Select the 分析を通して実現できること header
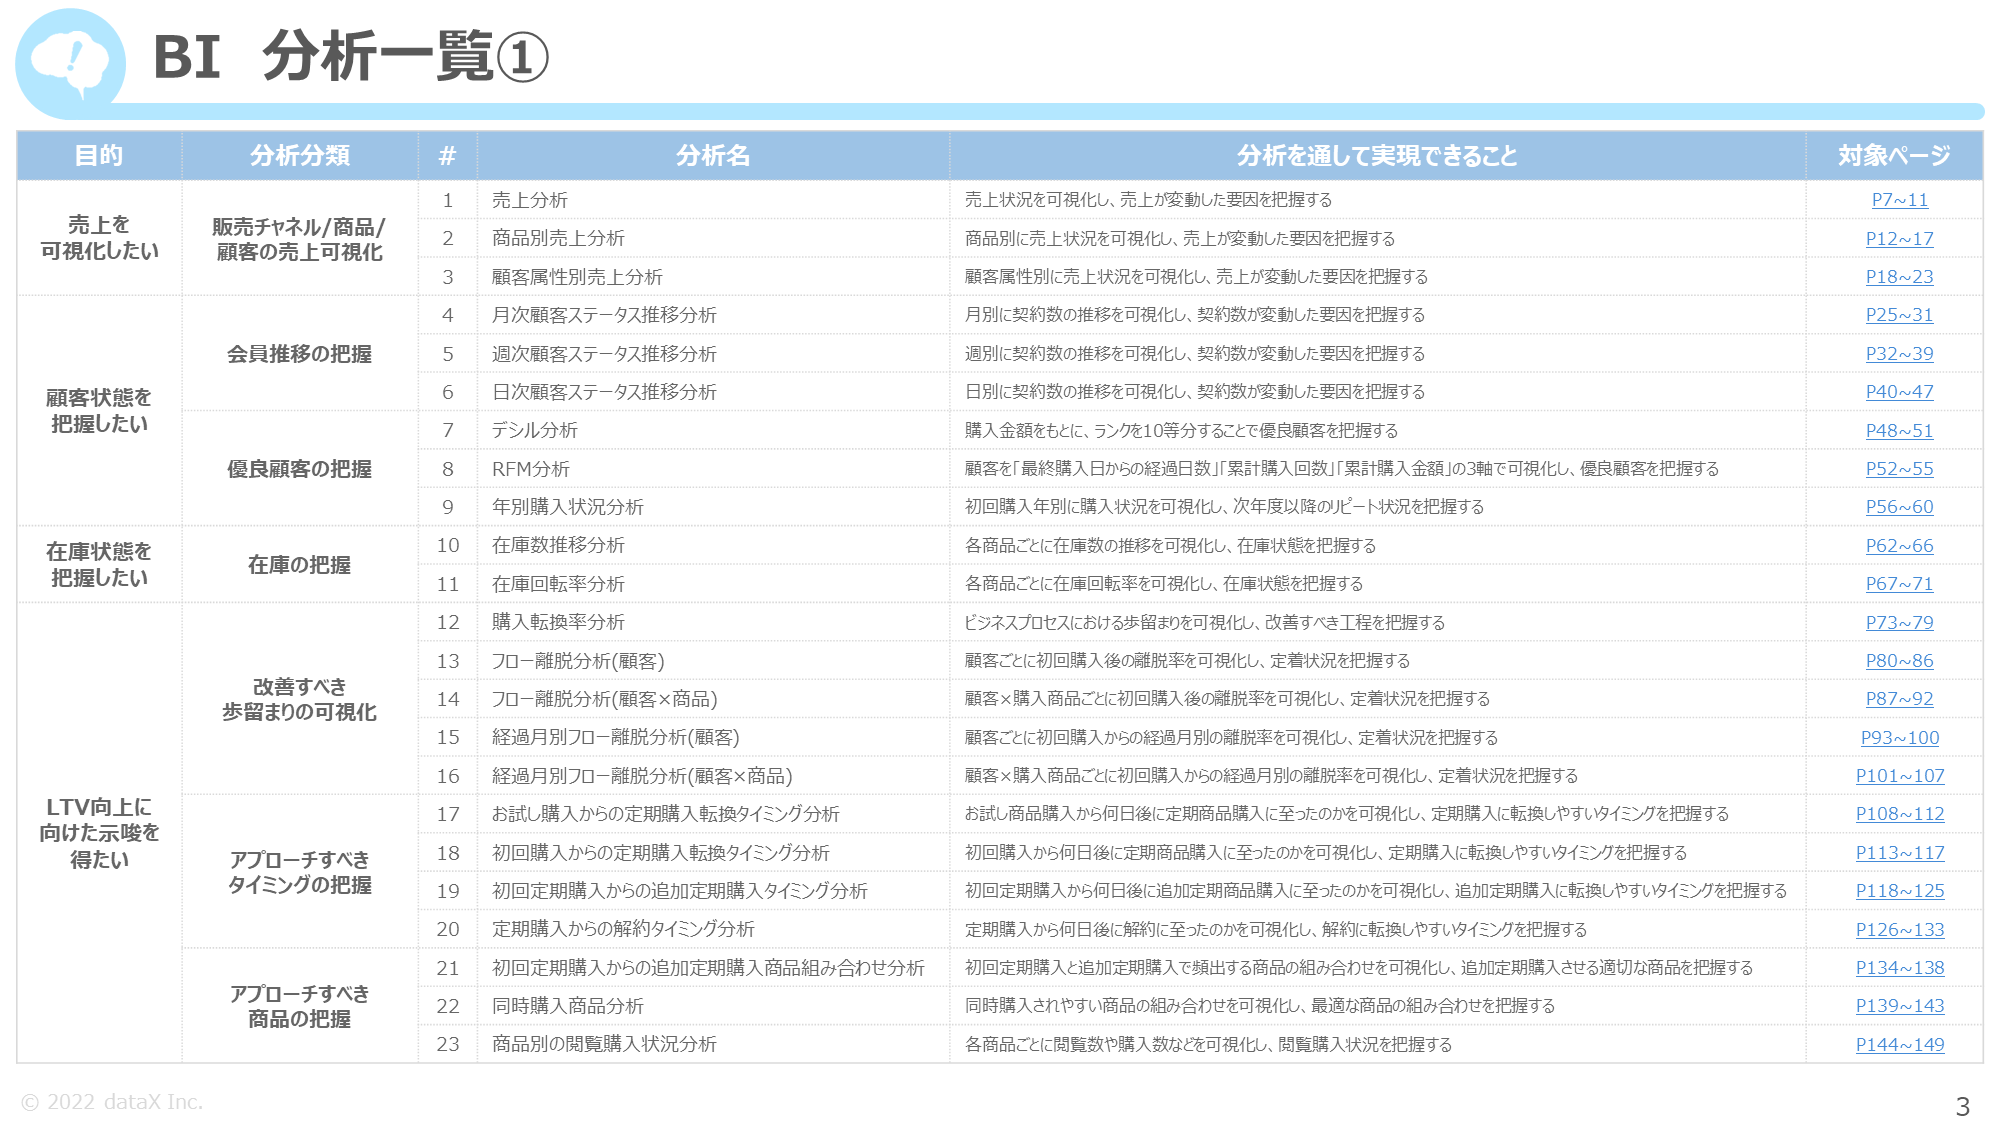 tap(1377, 156)
